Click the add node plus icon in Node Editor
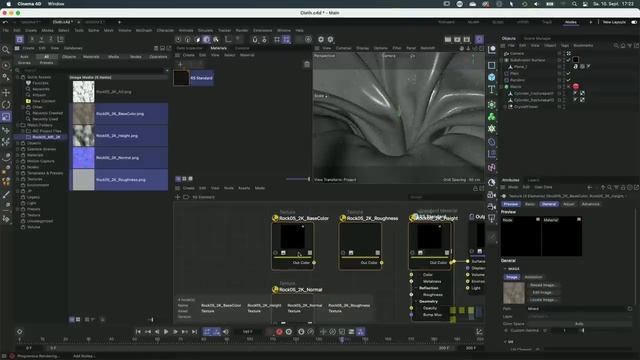 pos(178,197)
